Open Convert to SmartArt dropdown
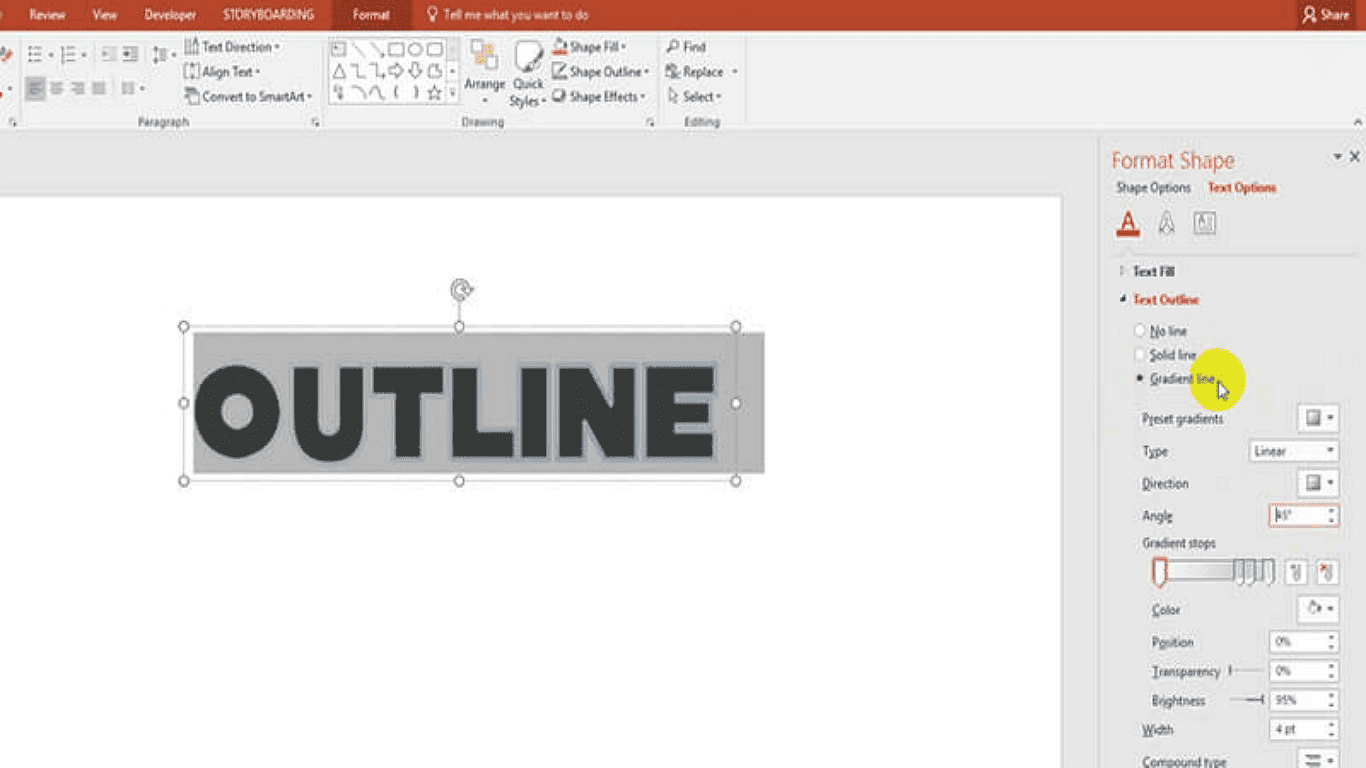The image size is (1366, 768). tap(249, 97)
